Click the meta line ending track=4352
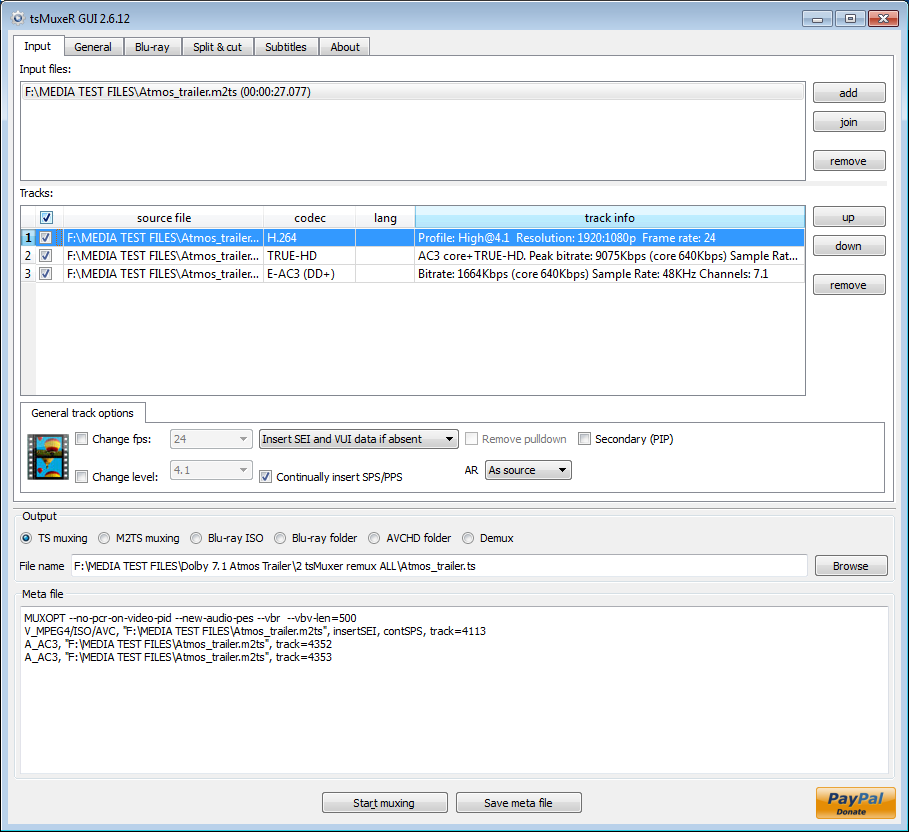Screen dimensions: 909x832 click(178, 644)
